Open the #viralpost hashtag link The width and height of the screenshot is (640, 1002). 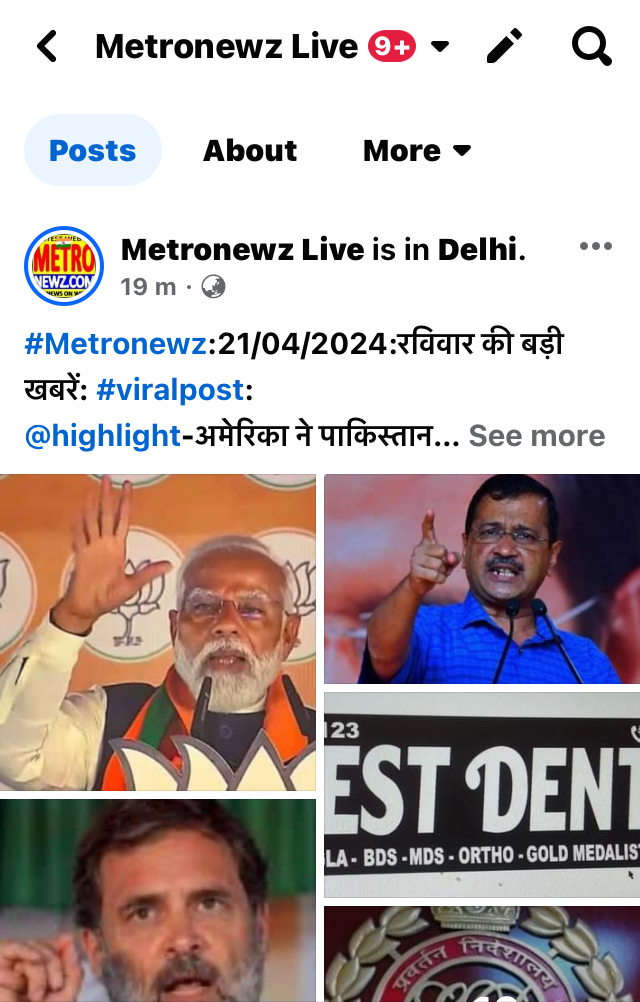pos(170,390)
